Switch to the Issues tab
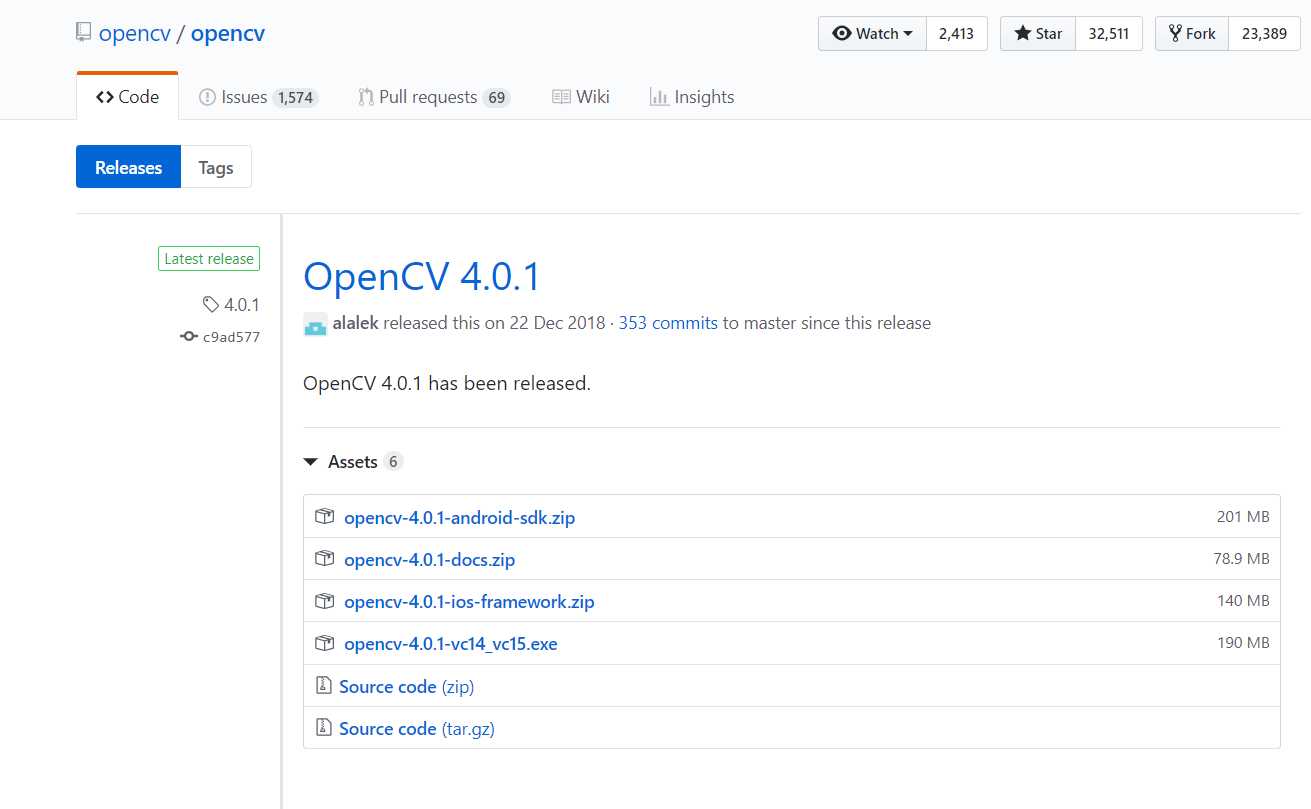 pos(258,97)
